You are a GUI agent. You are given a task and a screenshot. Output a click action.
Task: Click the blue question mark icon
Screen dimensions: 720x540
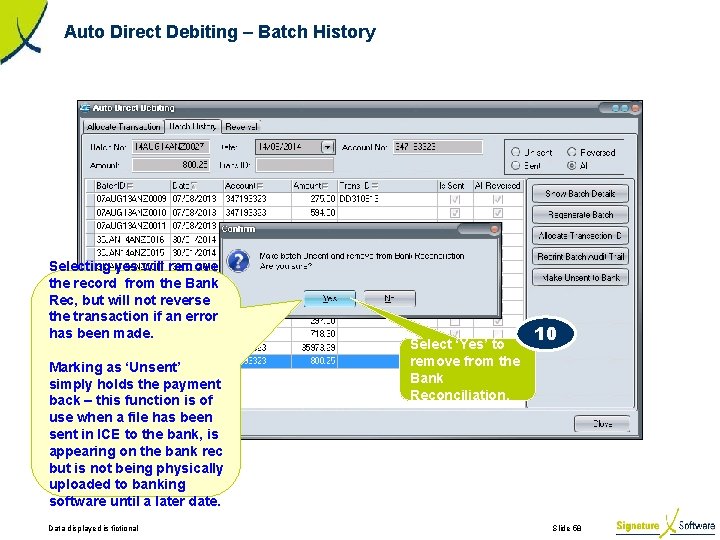click(239, 261)
